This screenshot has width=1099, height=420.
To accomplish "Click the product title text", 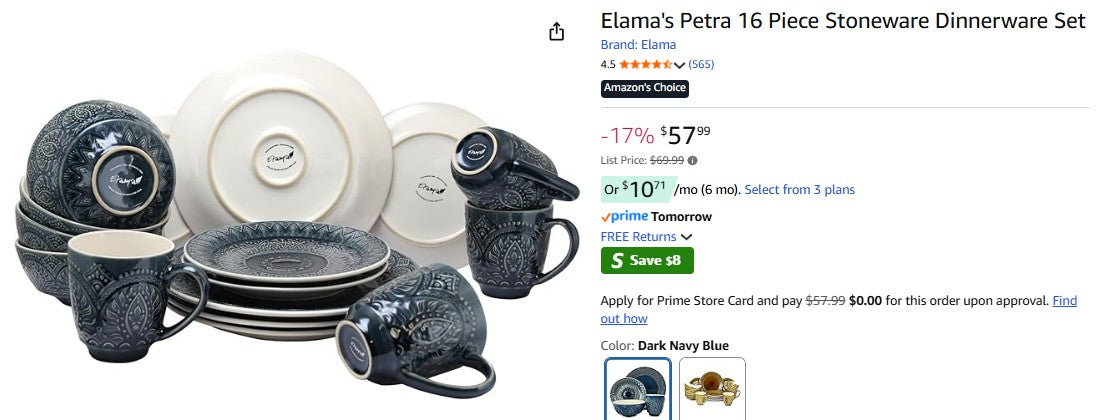I will tap(843, 21).
